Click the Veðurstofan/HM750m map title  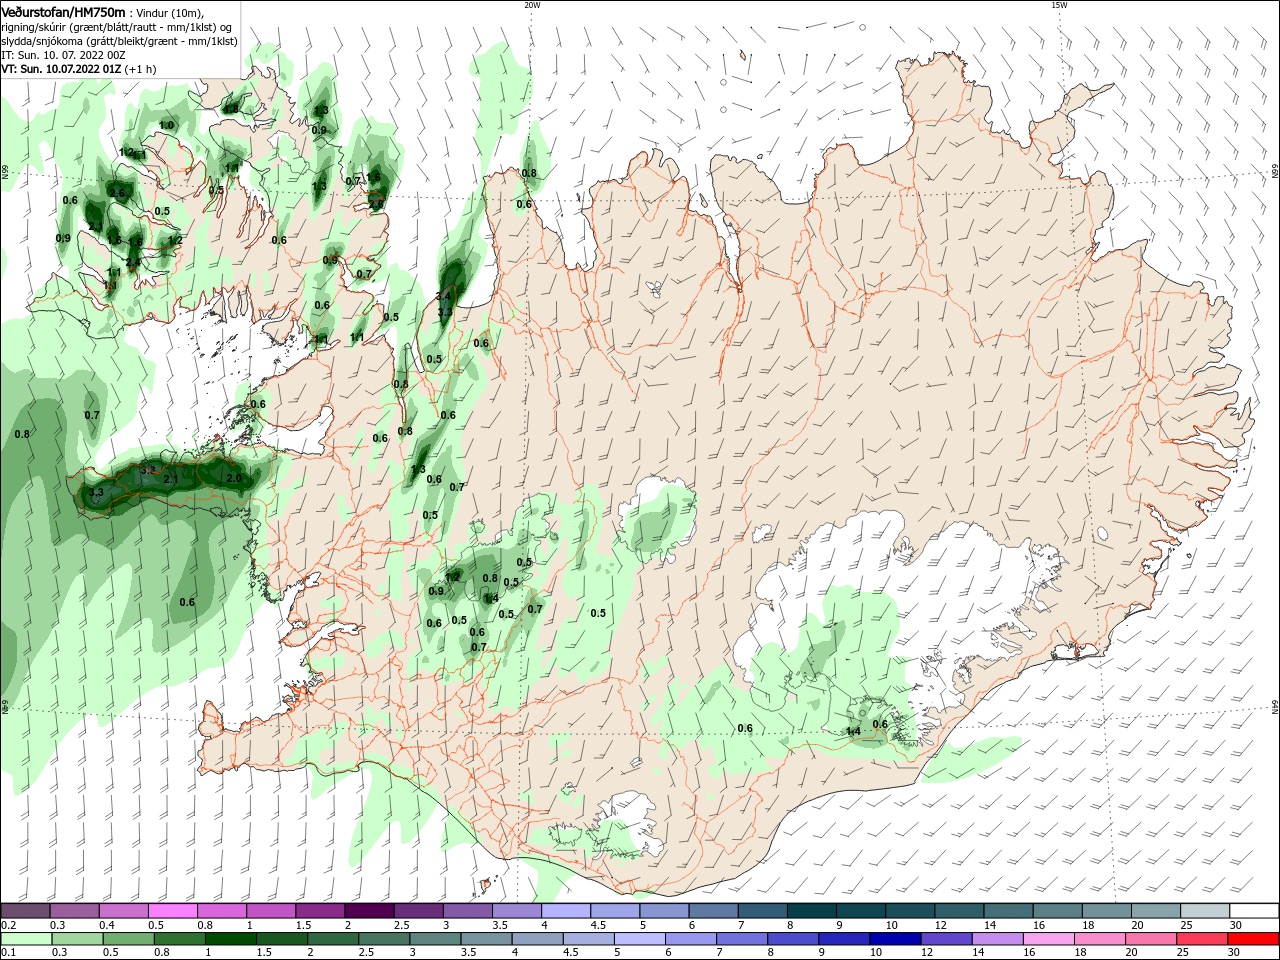(63, 12)
